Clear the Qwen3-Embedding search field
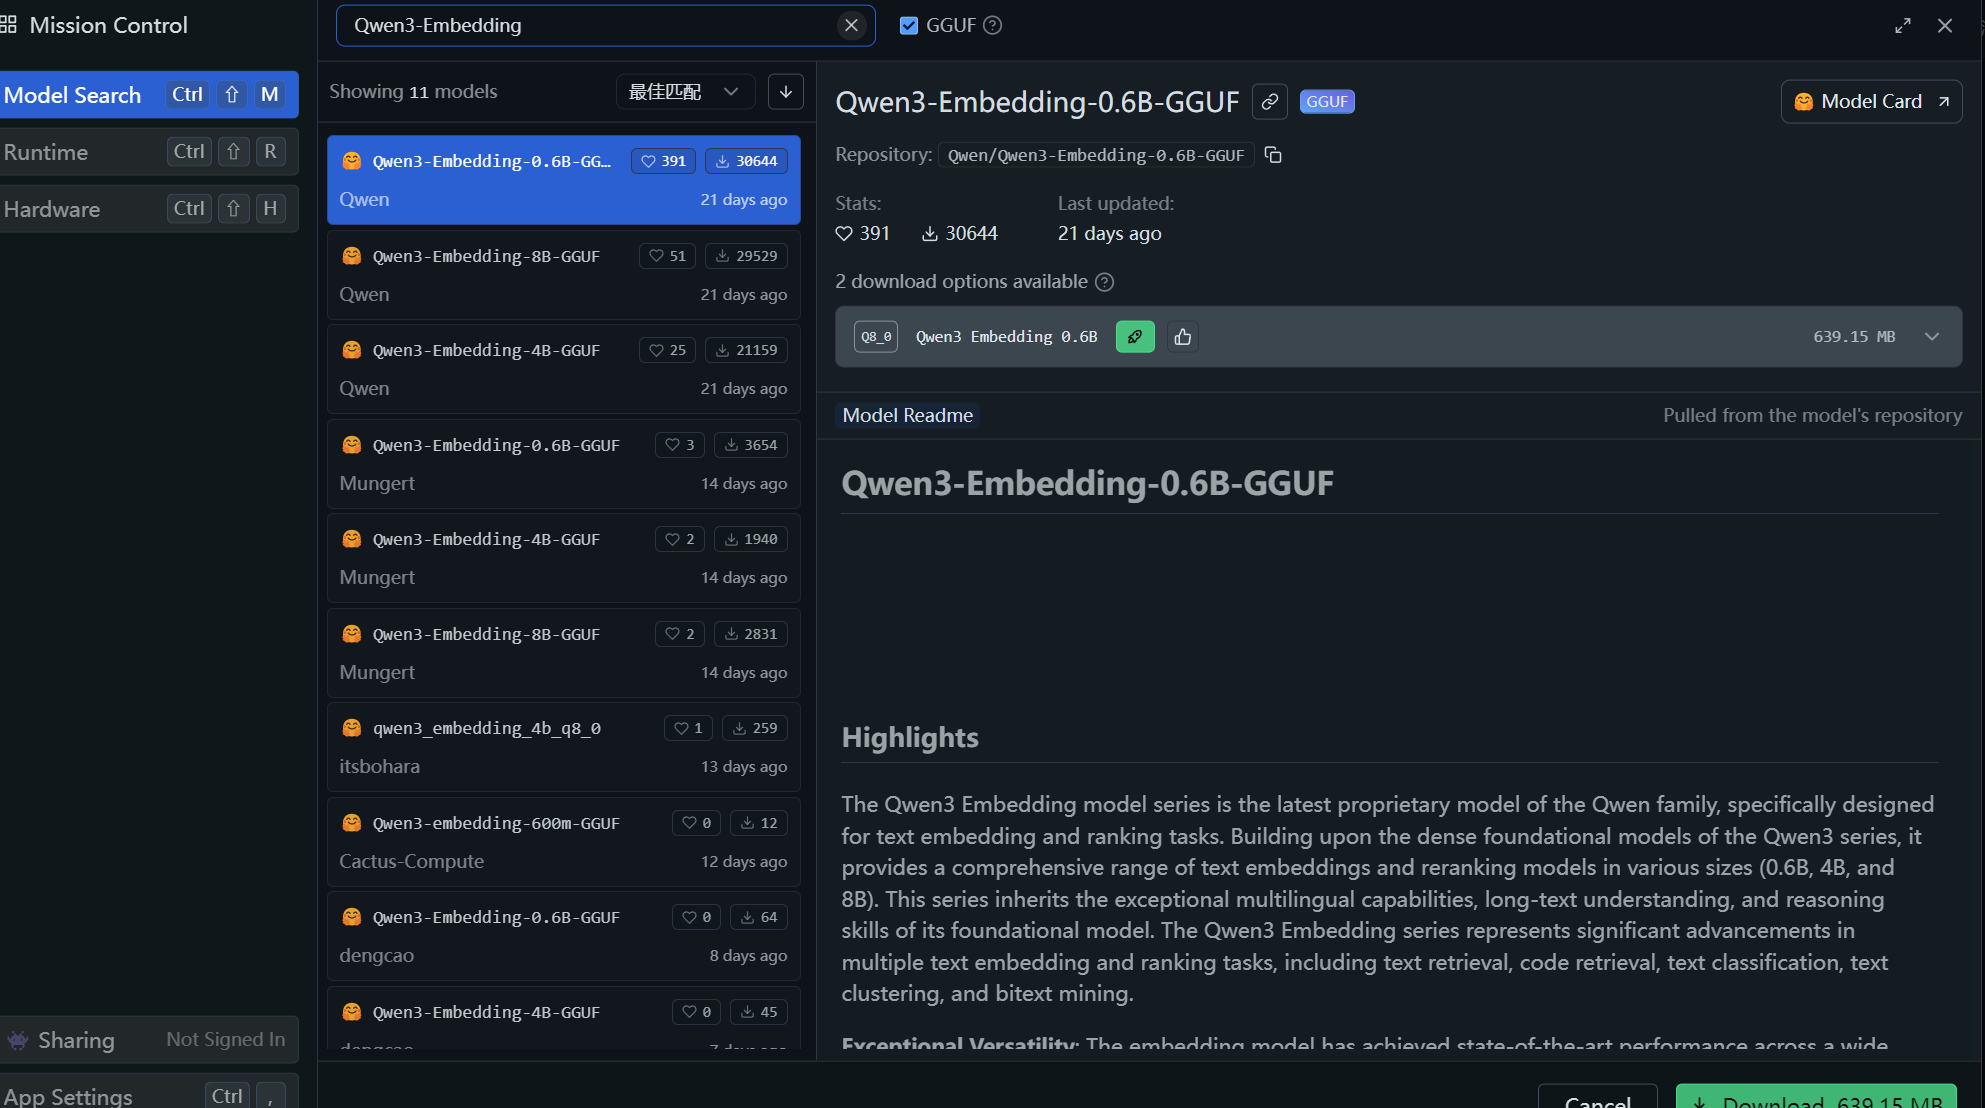 coord(851,26)
